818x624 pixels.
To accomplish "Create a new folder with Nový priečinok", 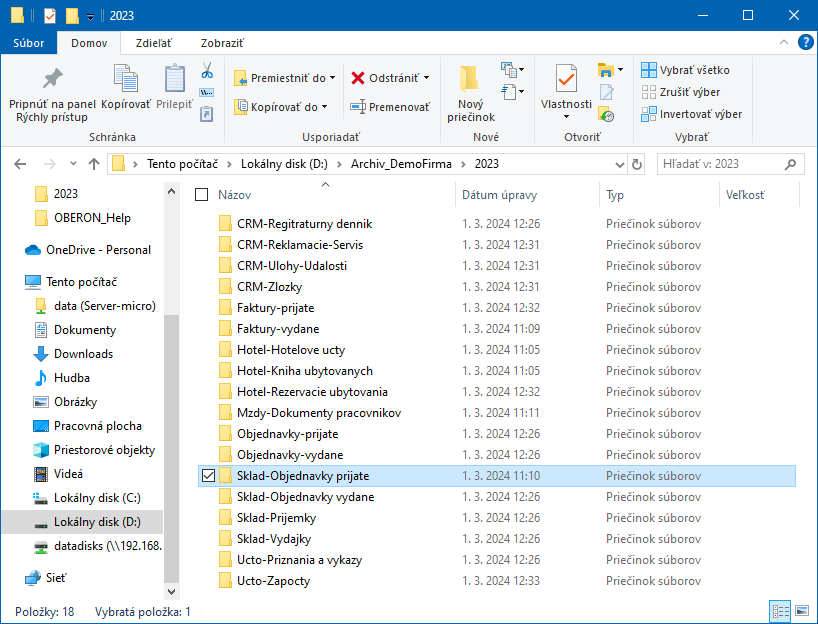I will (x=470, y=92).
